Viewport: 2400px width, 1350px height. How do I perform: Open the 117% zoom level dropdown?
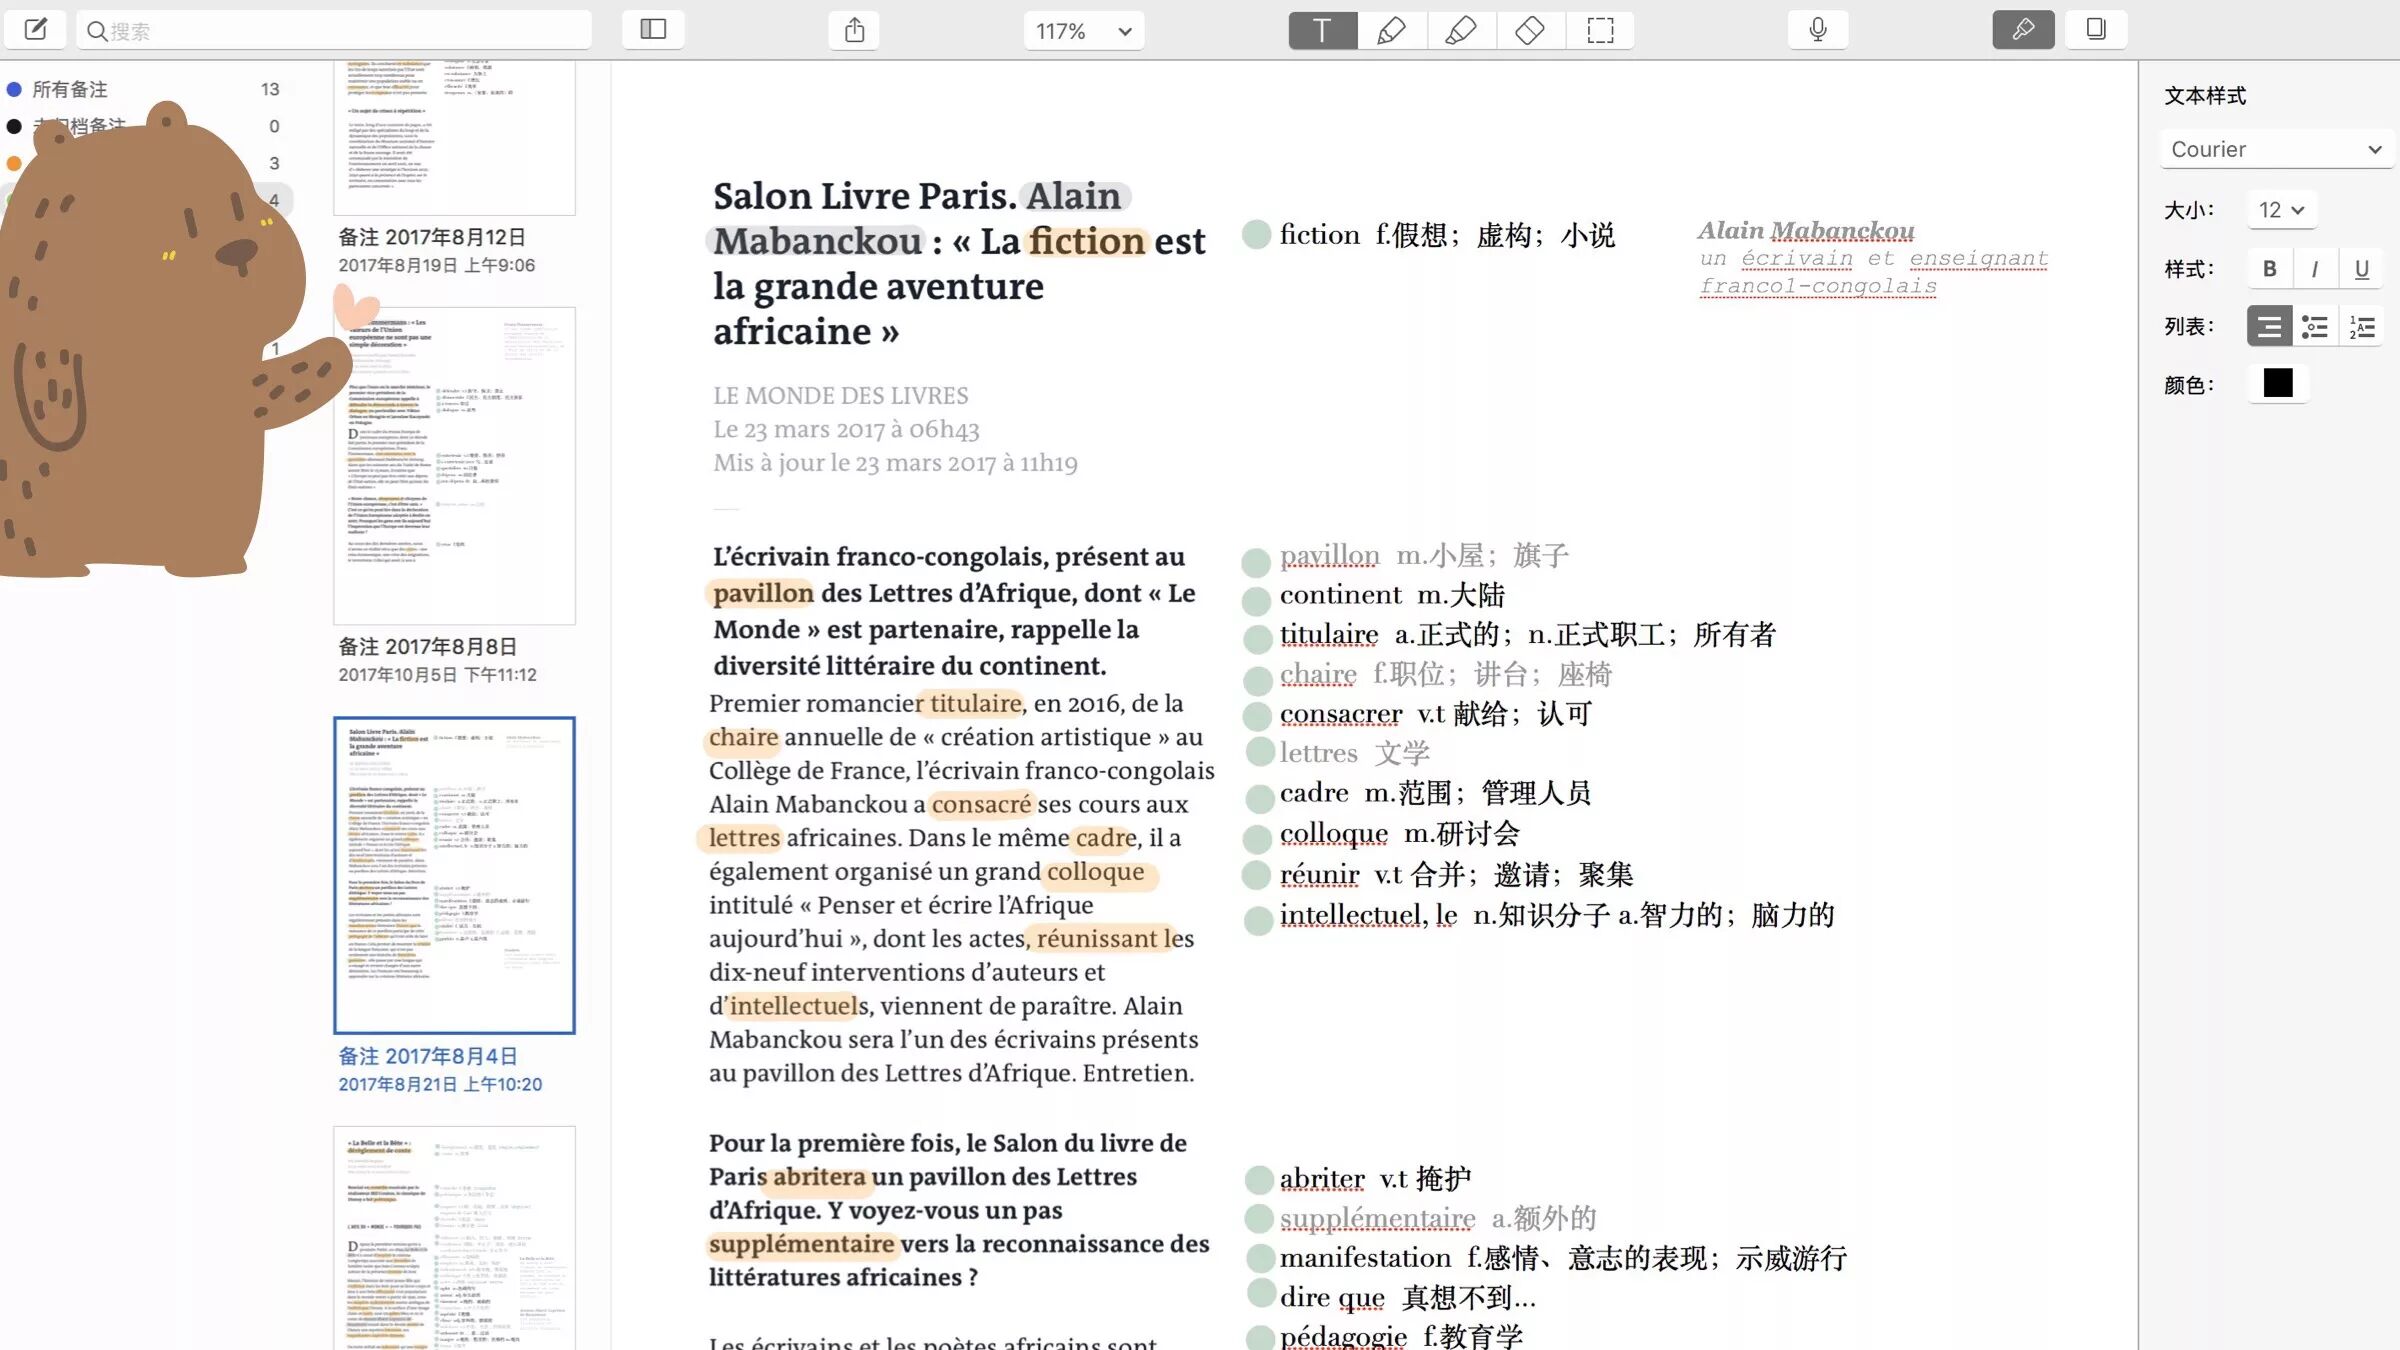pos(1083,31)
